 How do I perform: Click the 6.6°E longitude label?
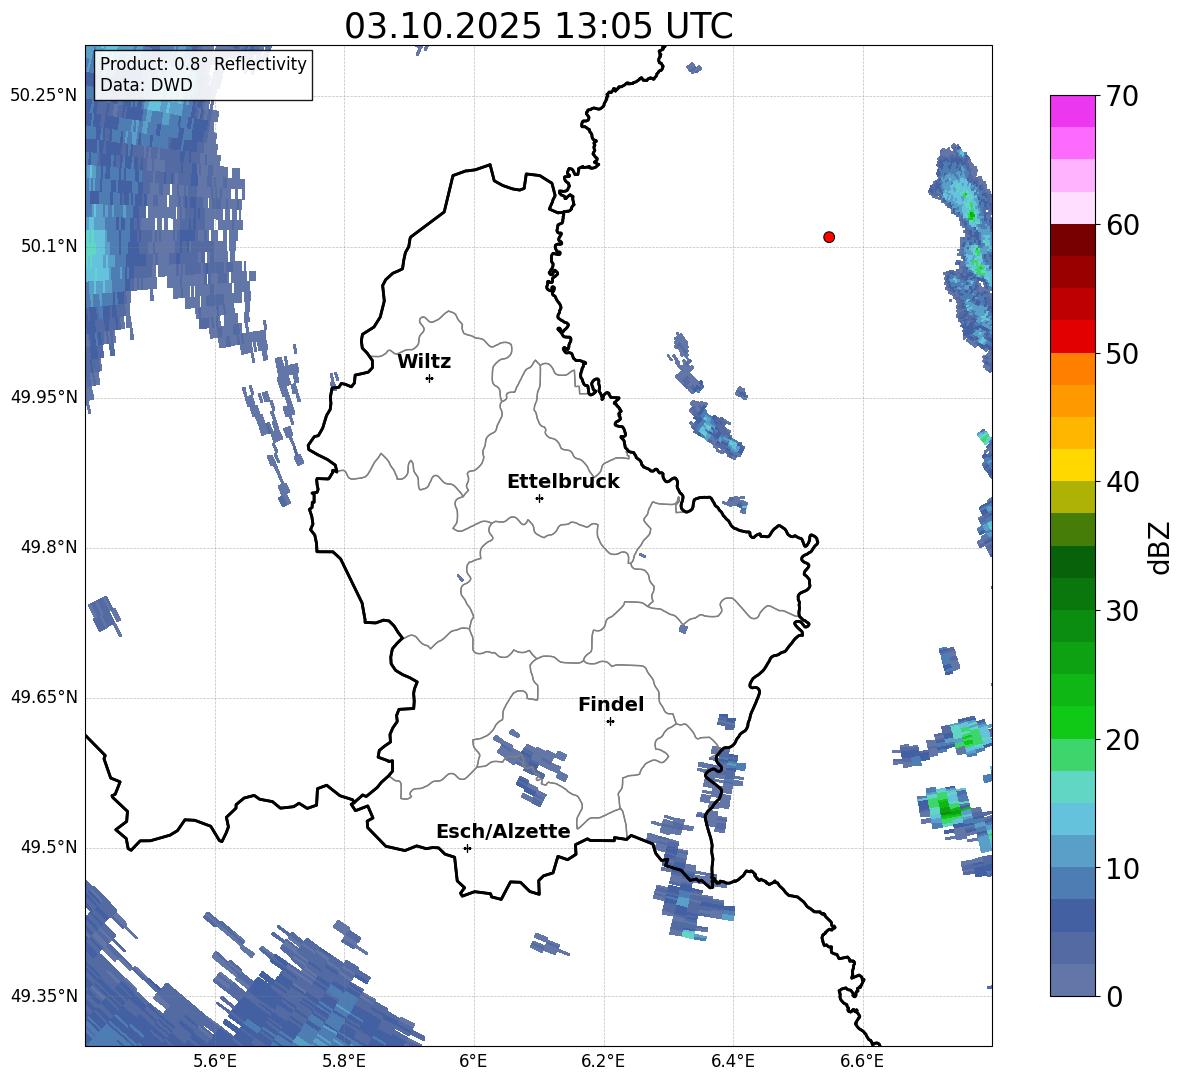click(862, 1061)
